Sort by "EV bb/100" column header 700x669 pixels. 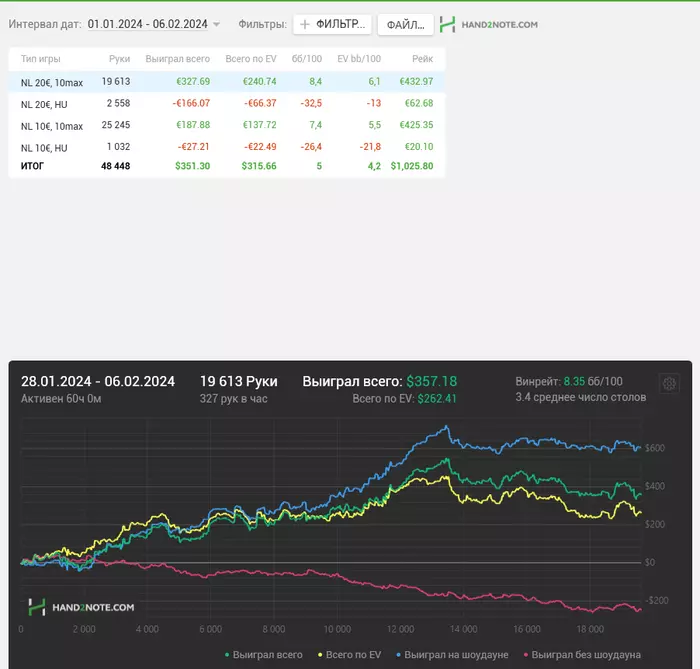pyautogui.click(x=359, y=59)
